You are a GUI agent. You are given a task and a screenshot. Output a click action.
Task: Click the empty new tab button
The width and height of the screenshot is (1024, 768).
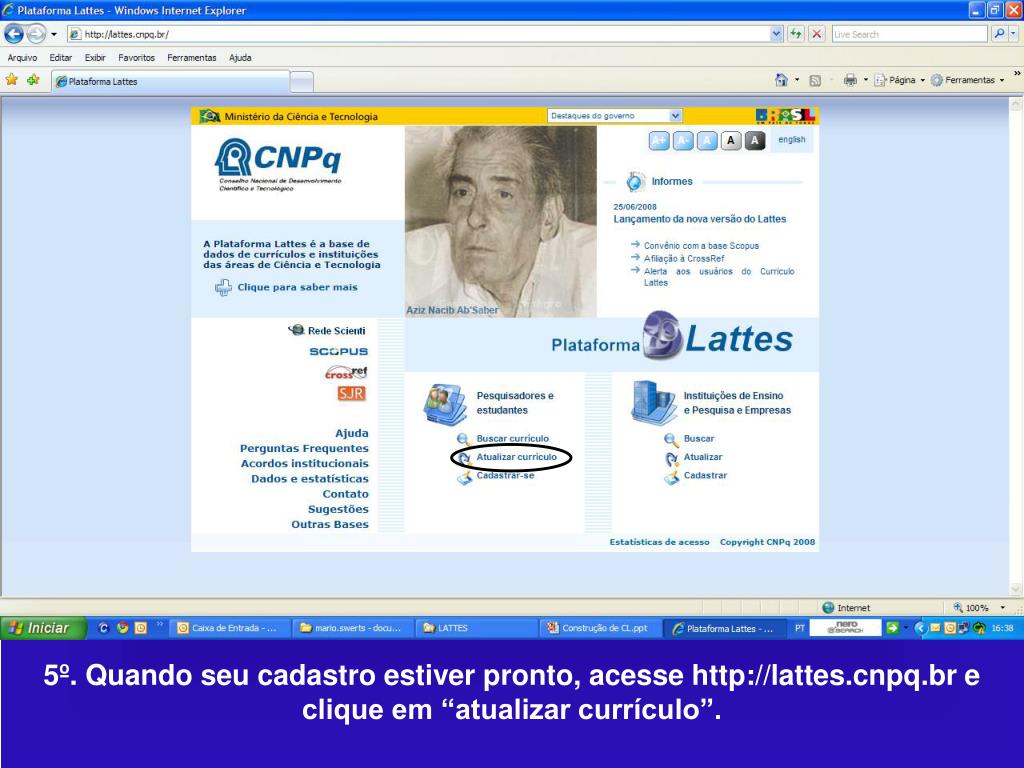[x=302, y=82]
